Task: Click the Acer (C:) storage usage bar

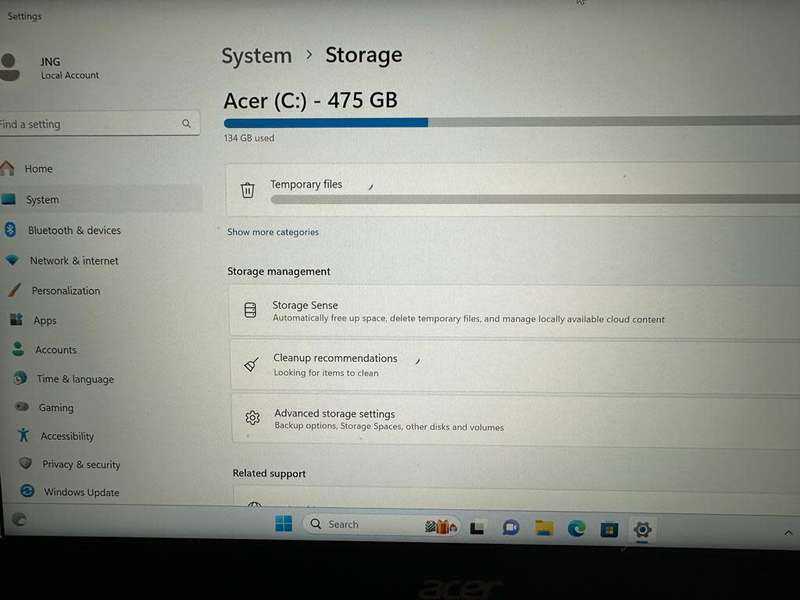Action: (x=512, y=122)
